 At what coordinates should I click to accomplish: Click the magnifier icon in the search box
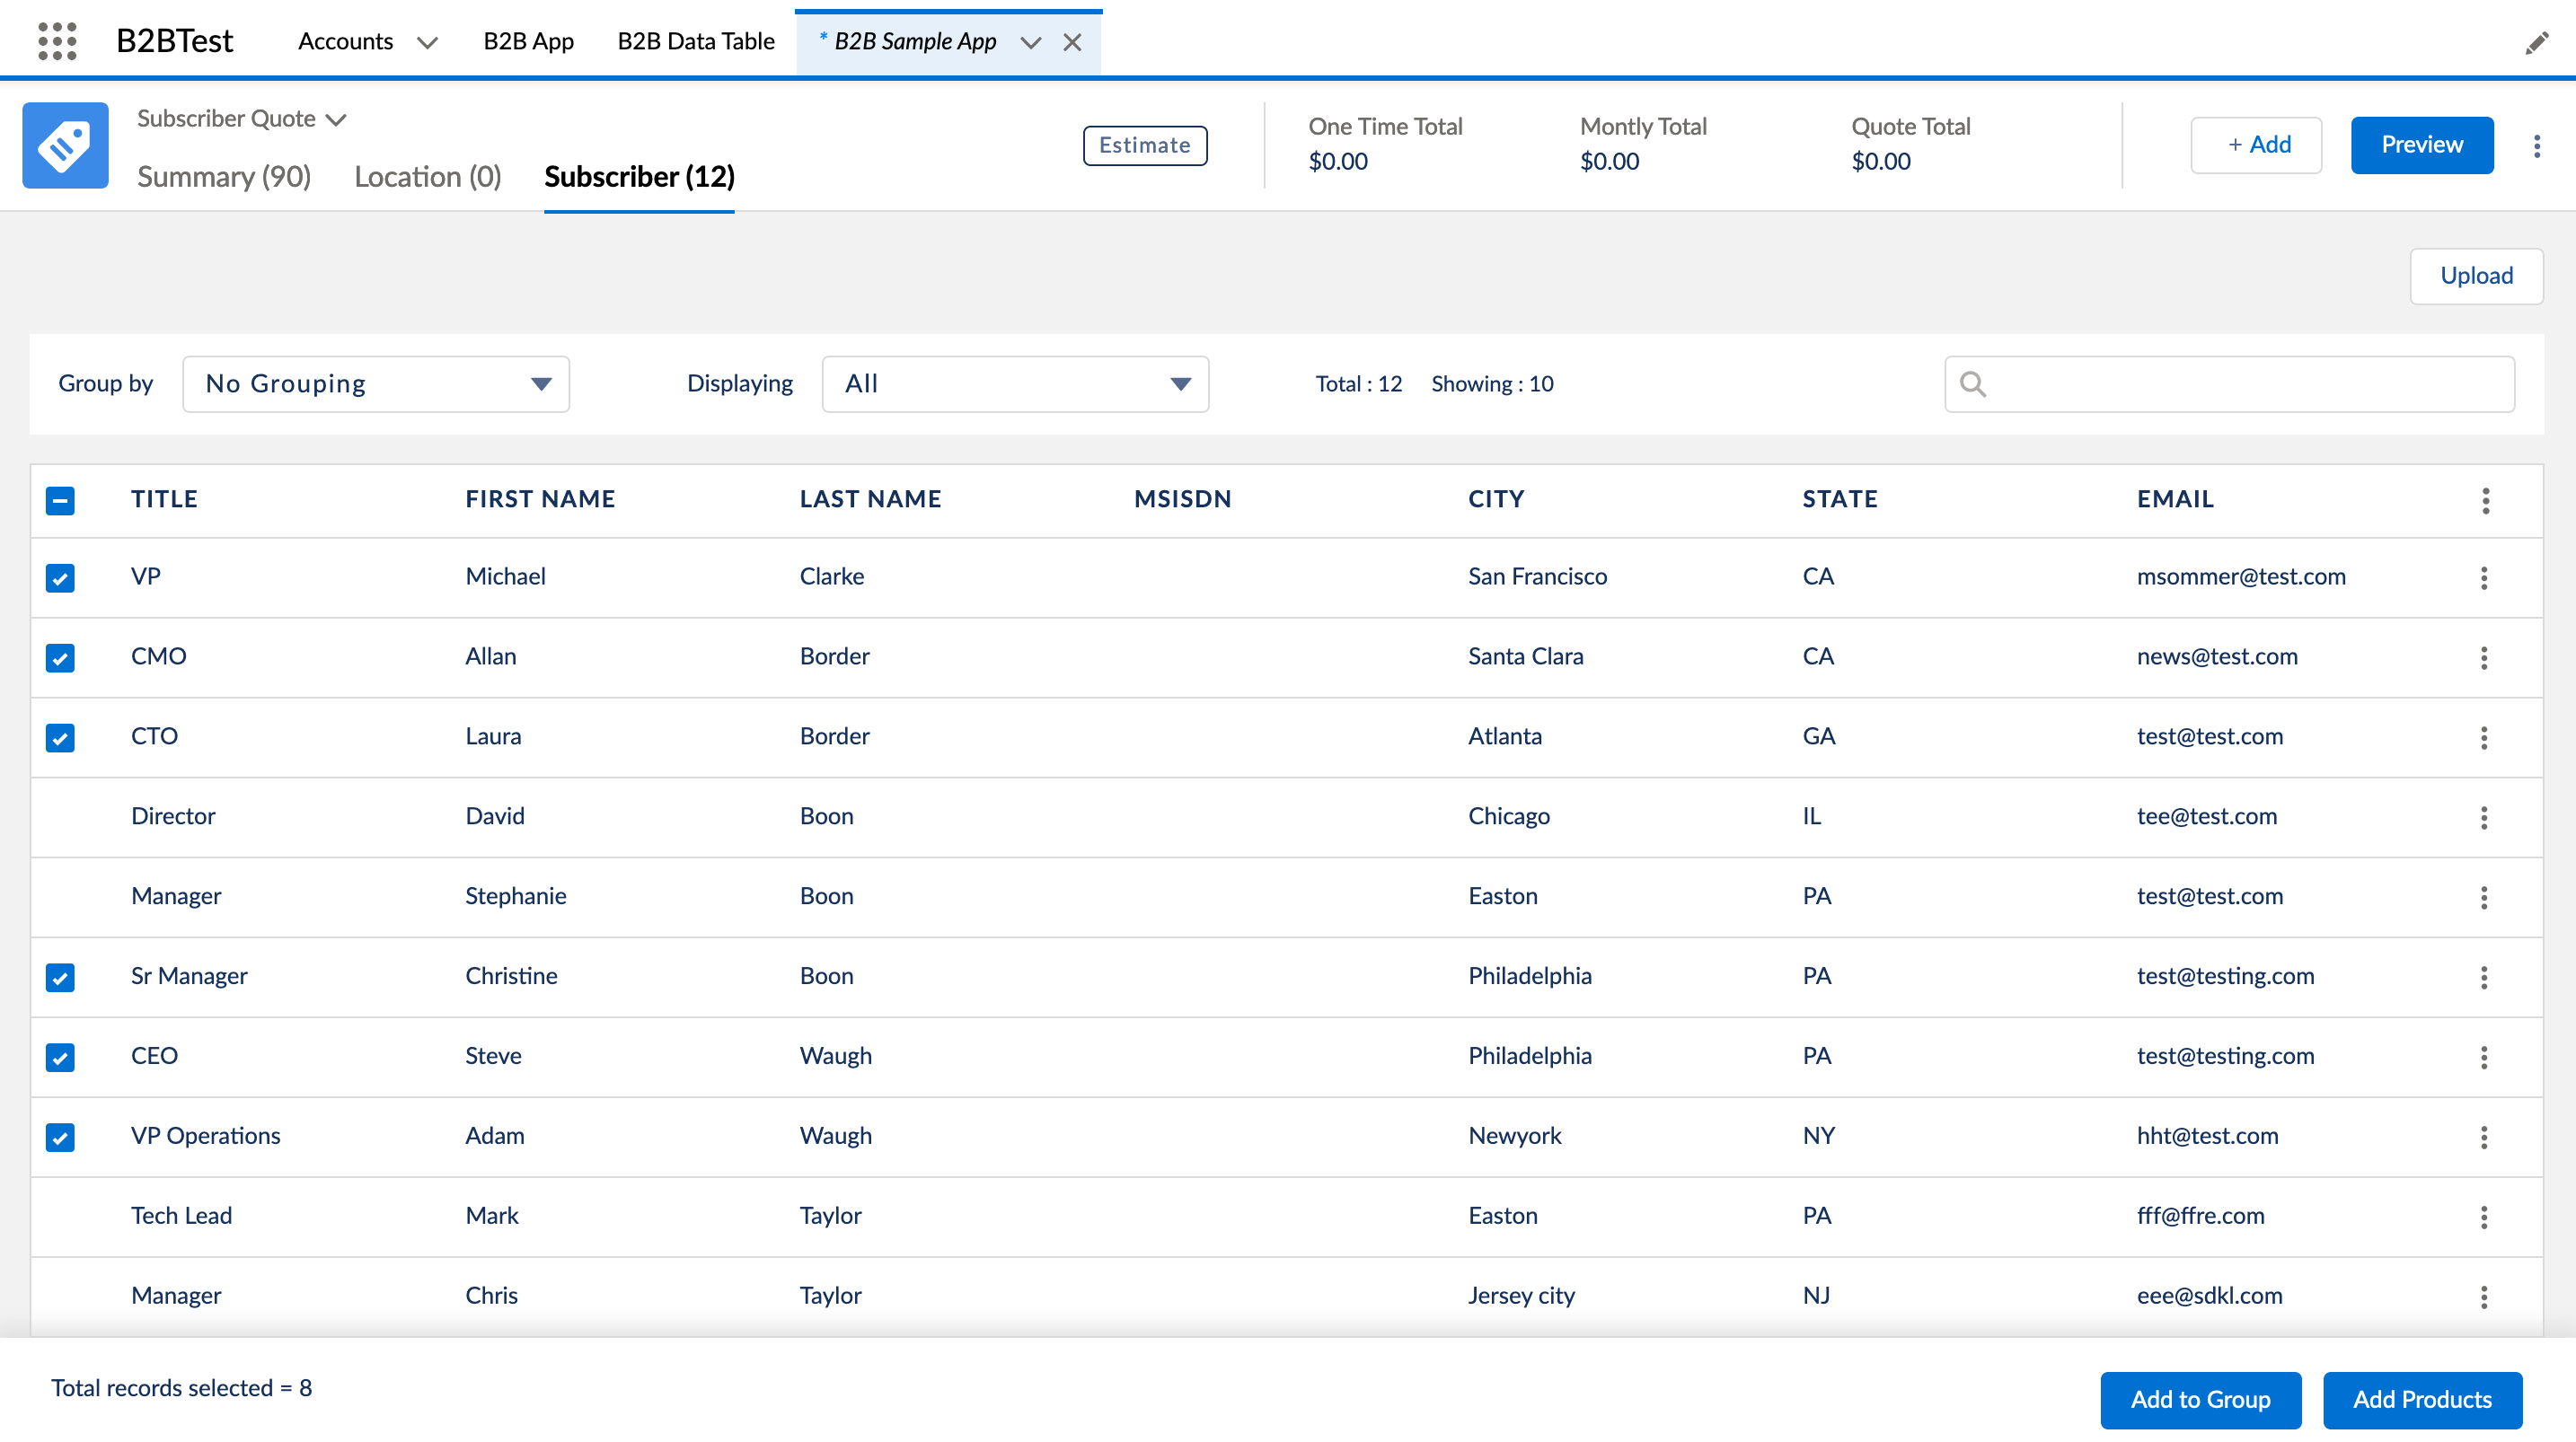[x=1973, y=384]
